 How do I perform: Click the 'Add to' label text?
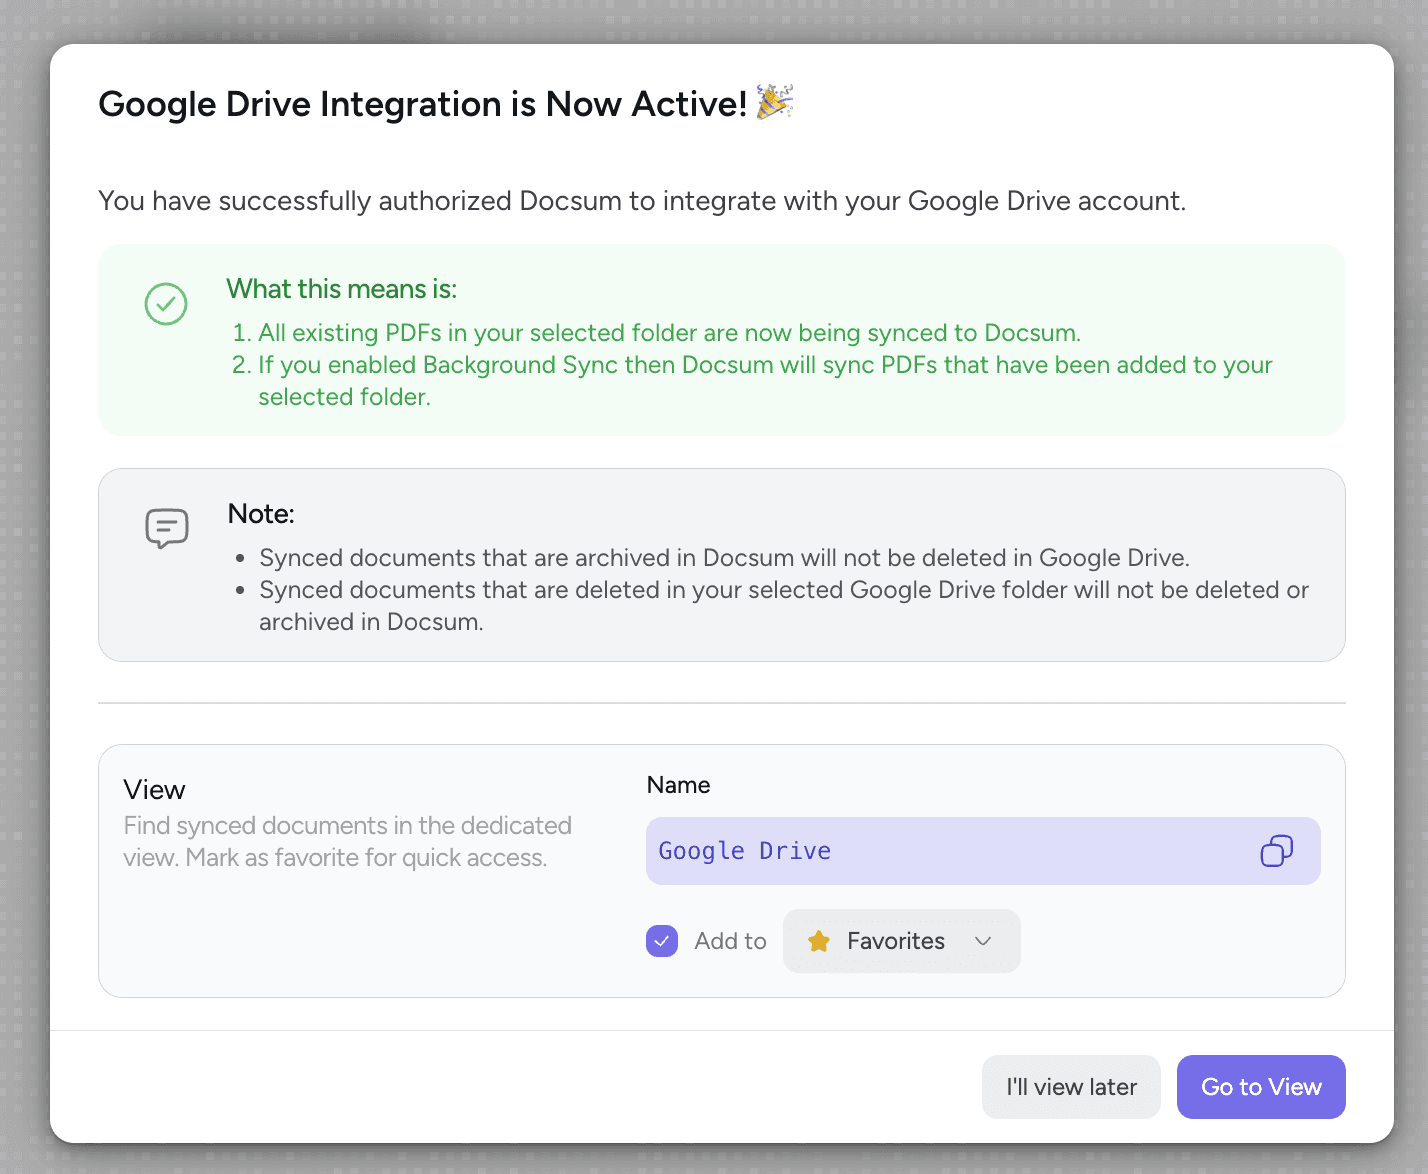(731, 941)
